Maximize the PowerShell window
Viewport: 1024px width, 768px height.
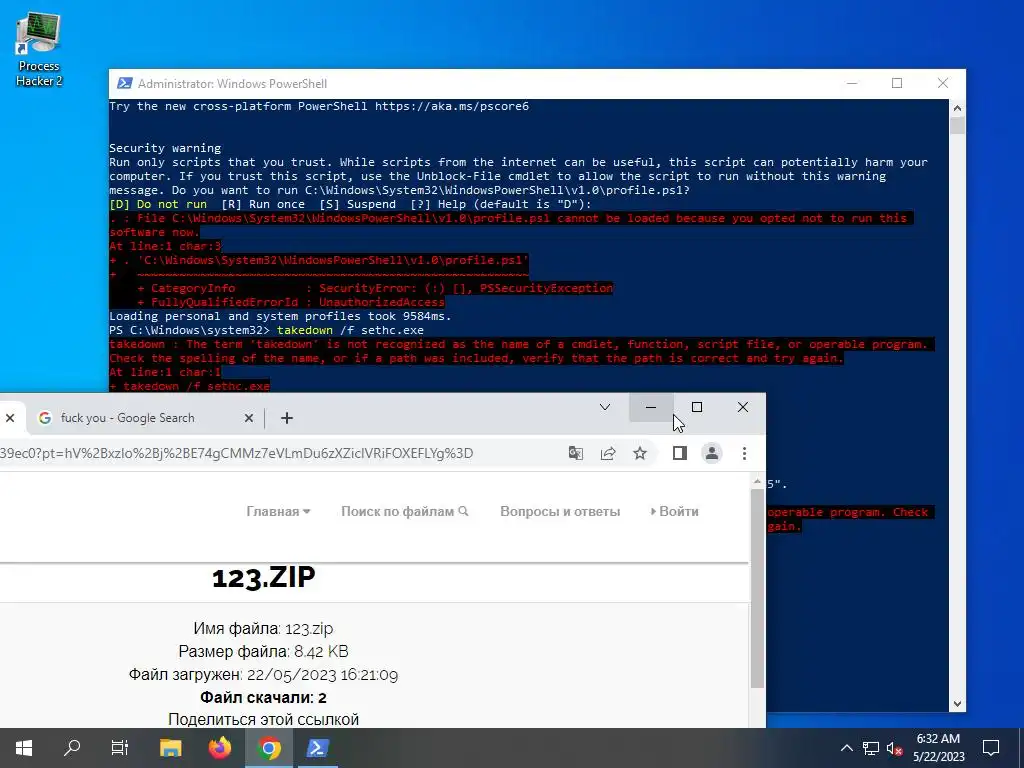coord(897,84)
